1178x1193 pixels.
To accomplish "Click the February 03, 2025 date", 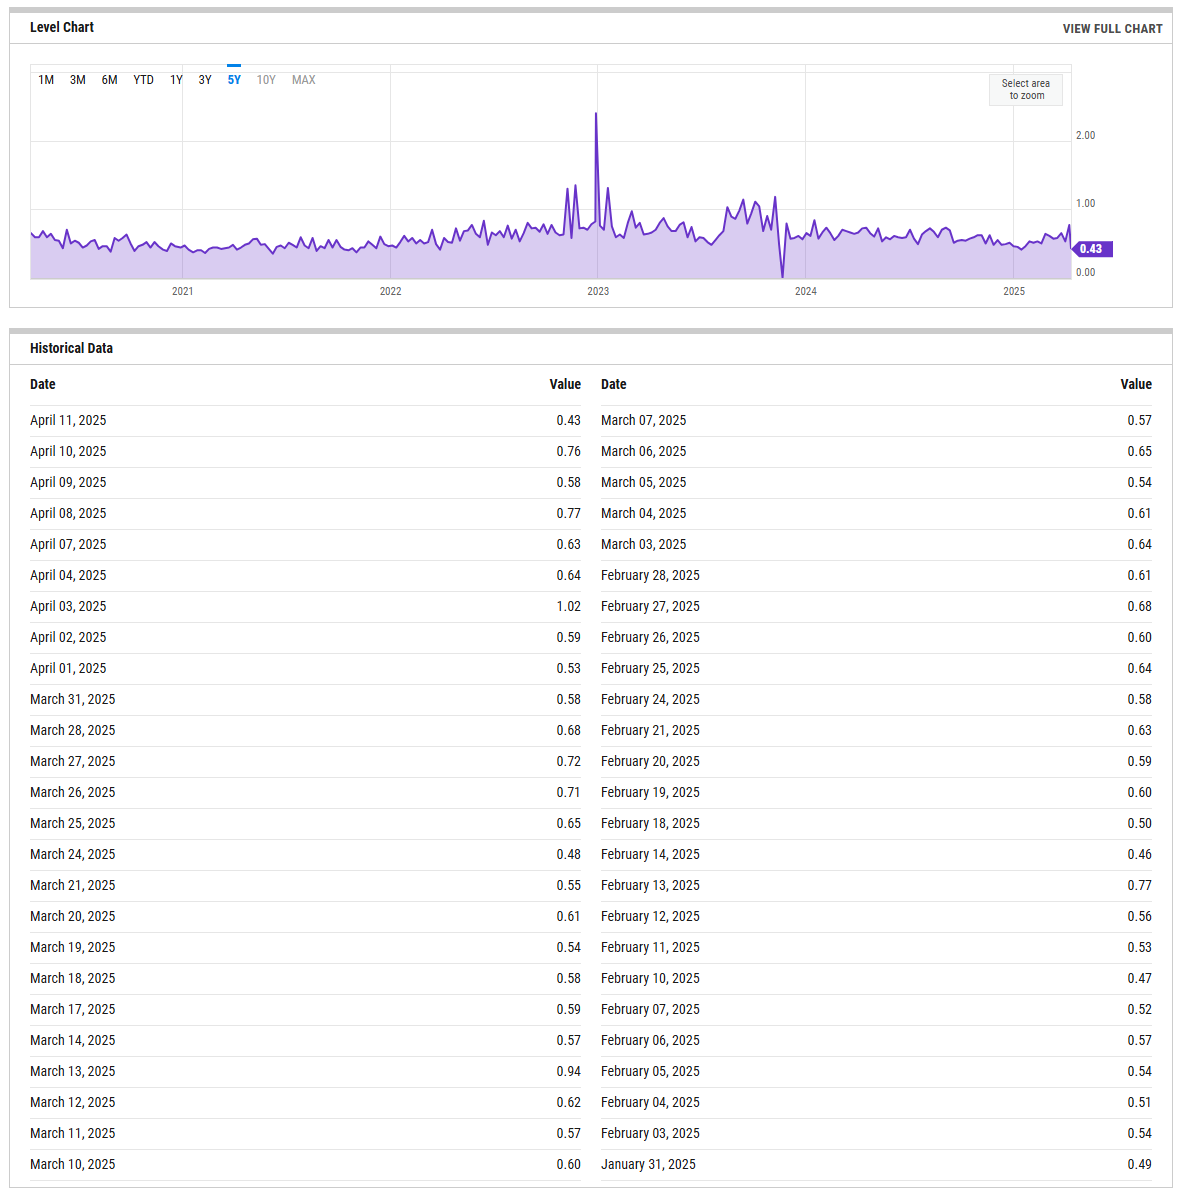I will pyautogui.click(x=650, y=1134).
